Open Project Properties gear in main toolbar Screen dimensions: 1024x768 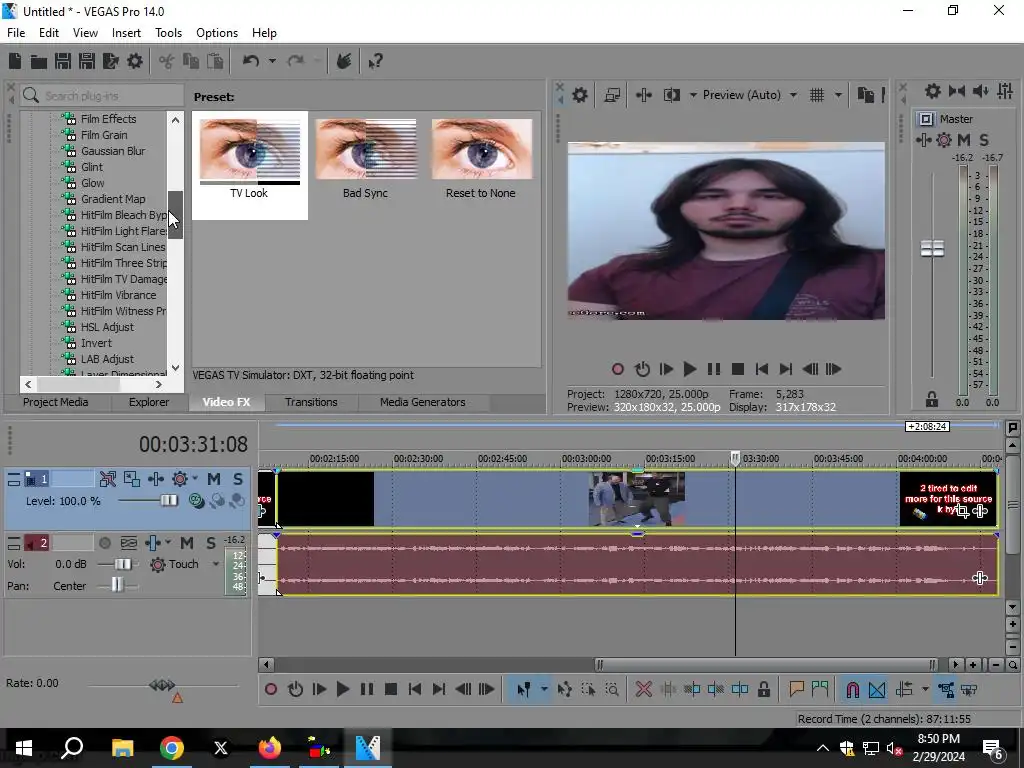click(x=135, y=61)
